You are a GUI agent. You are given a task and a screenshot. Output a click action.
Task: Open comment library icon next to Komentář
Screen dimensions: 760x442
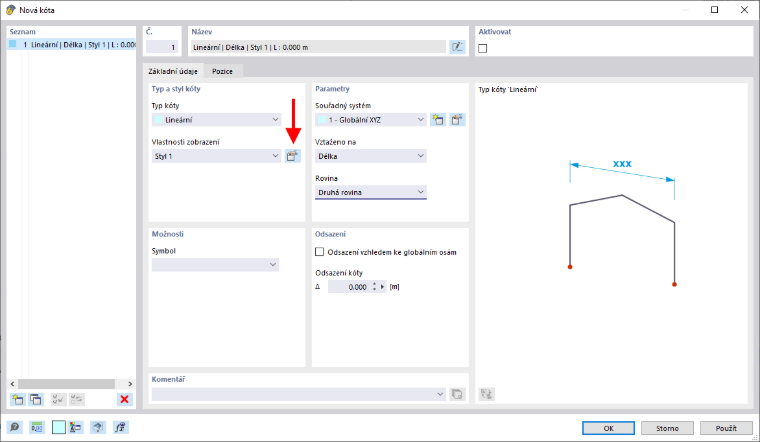(x=457, y=394)
